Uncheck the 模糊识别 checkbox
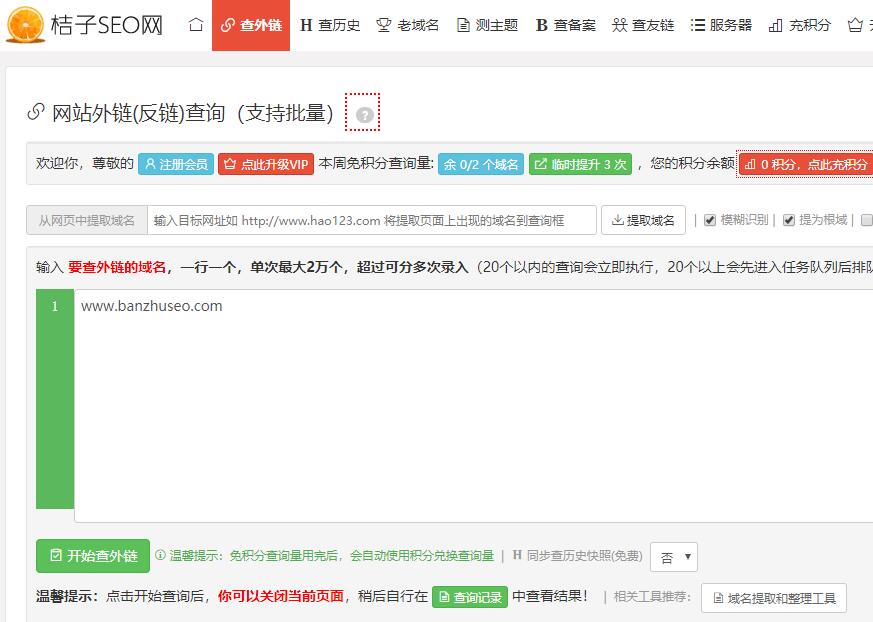Viewport: 873px width, 622px height. (708, 219)
